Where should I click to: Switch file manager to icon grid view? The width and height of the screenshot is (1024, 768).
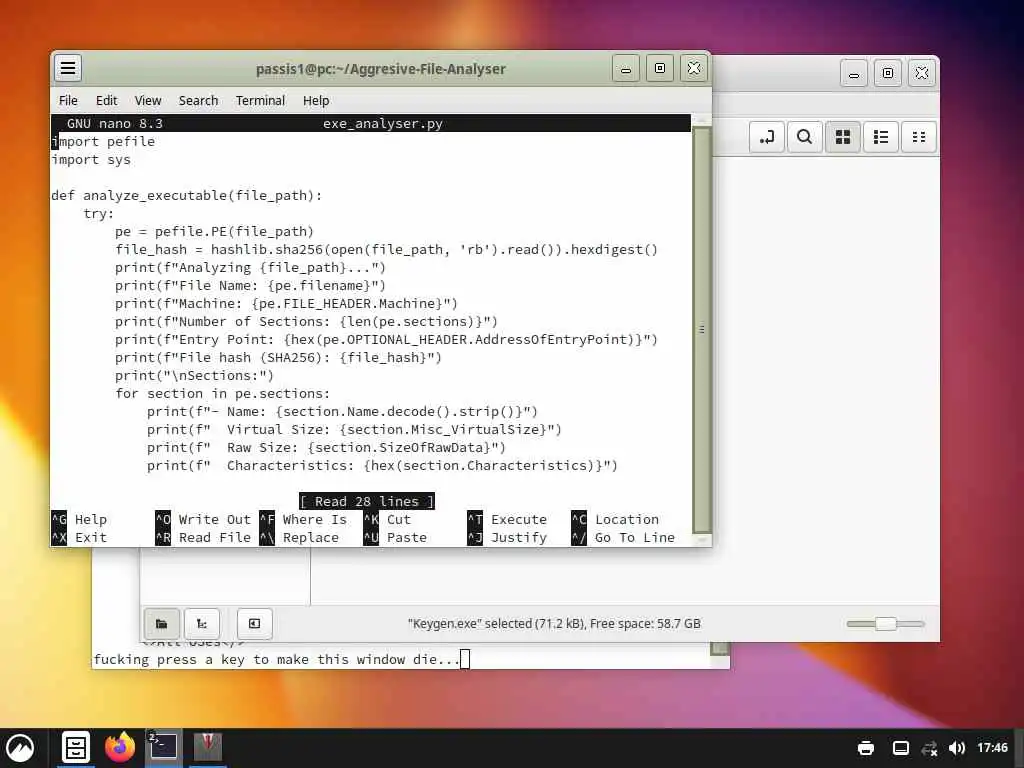(x=843, y=137)
